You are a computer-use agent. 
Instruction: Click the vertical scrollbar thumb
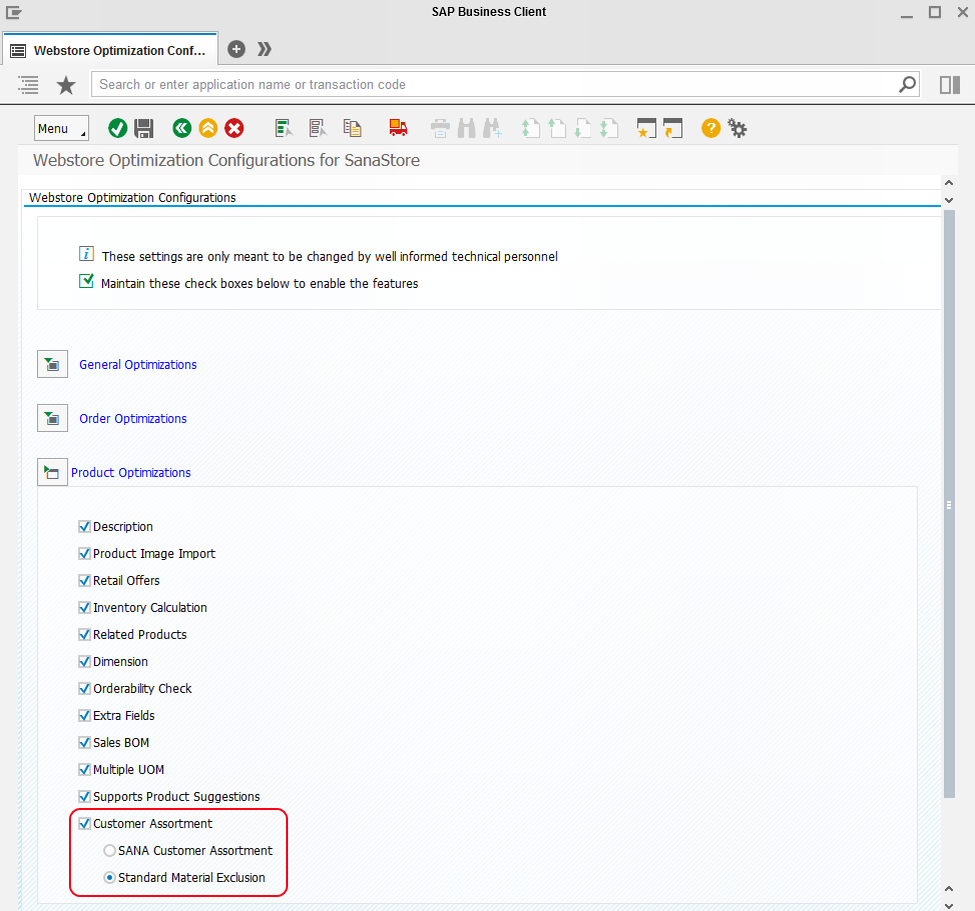tap(949, 504)
